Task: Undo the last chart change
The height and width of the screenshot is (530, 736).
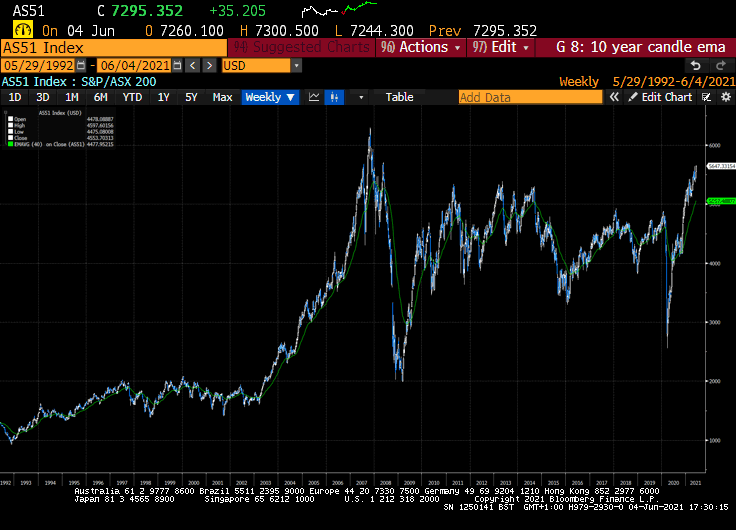Action: tap(696, 66)
